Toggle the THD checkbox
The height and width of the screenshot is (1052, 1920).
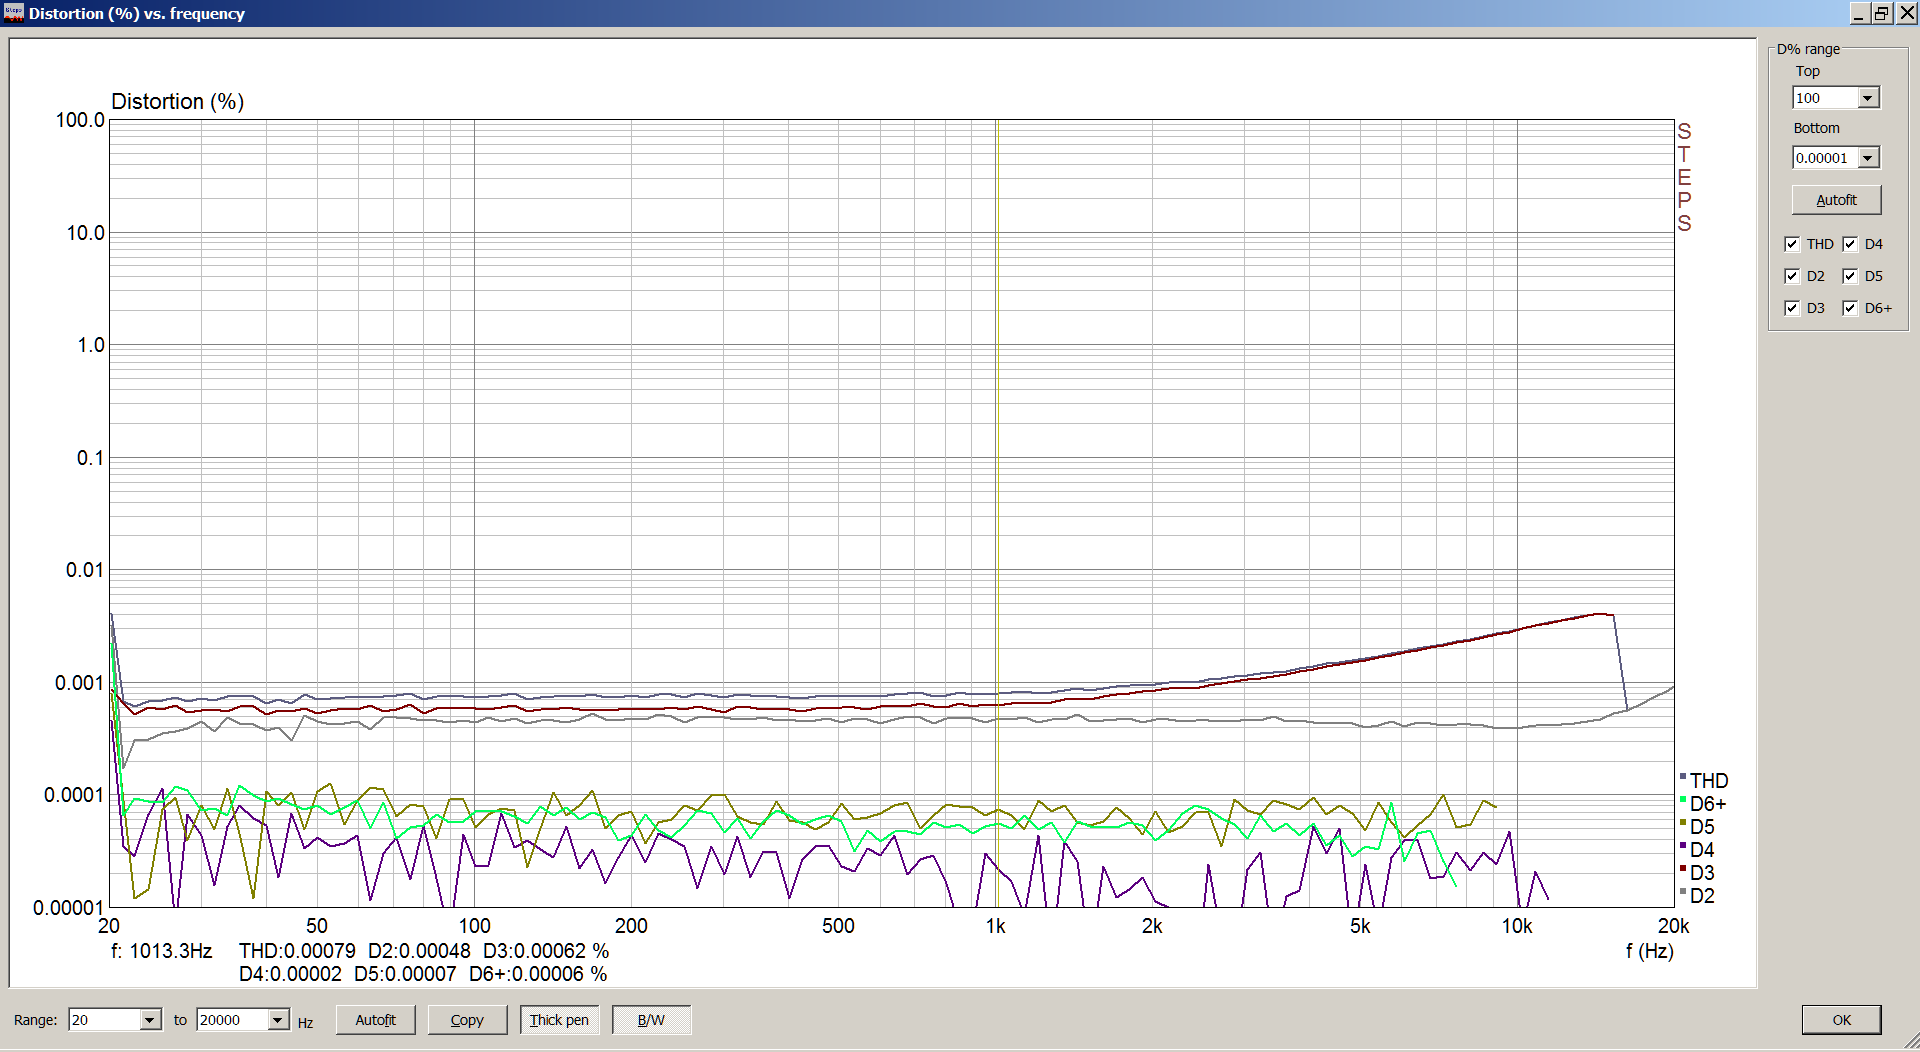[1792, 244]
